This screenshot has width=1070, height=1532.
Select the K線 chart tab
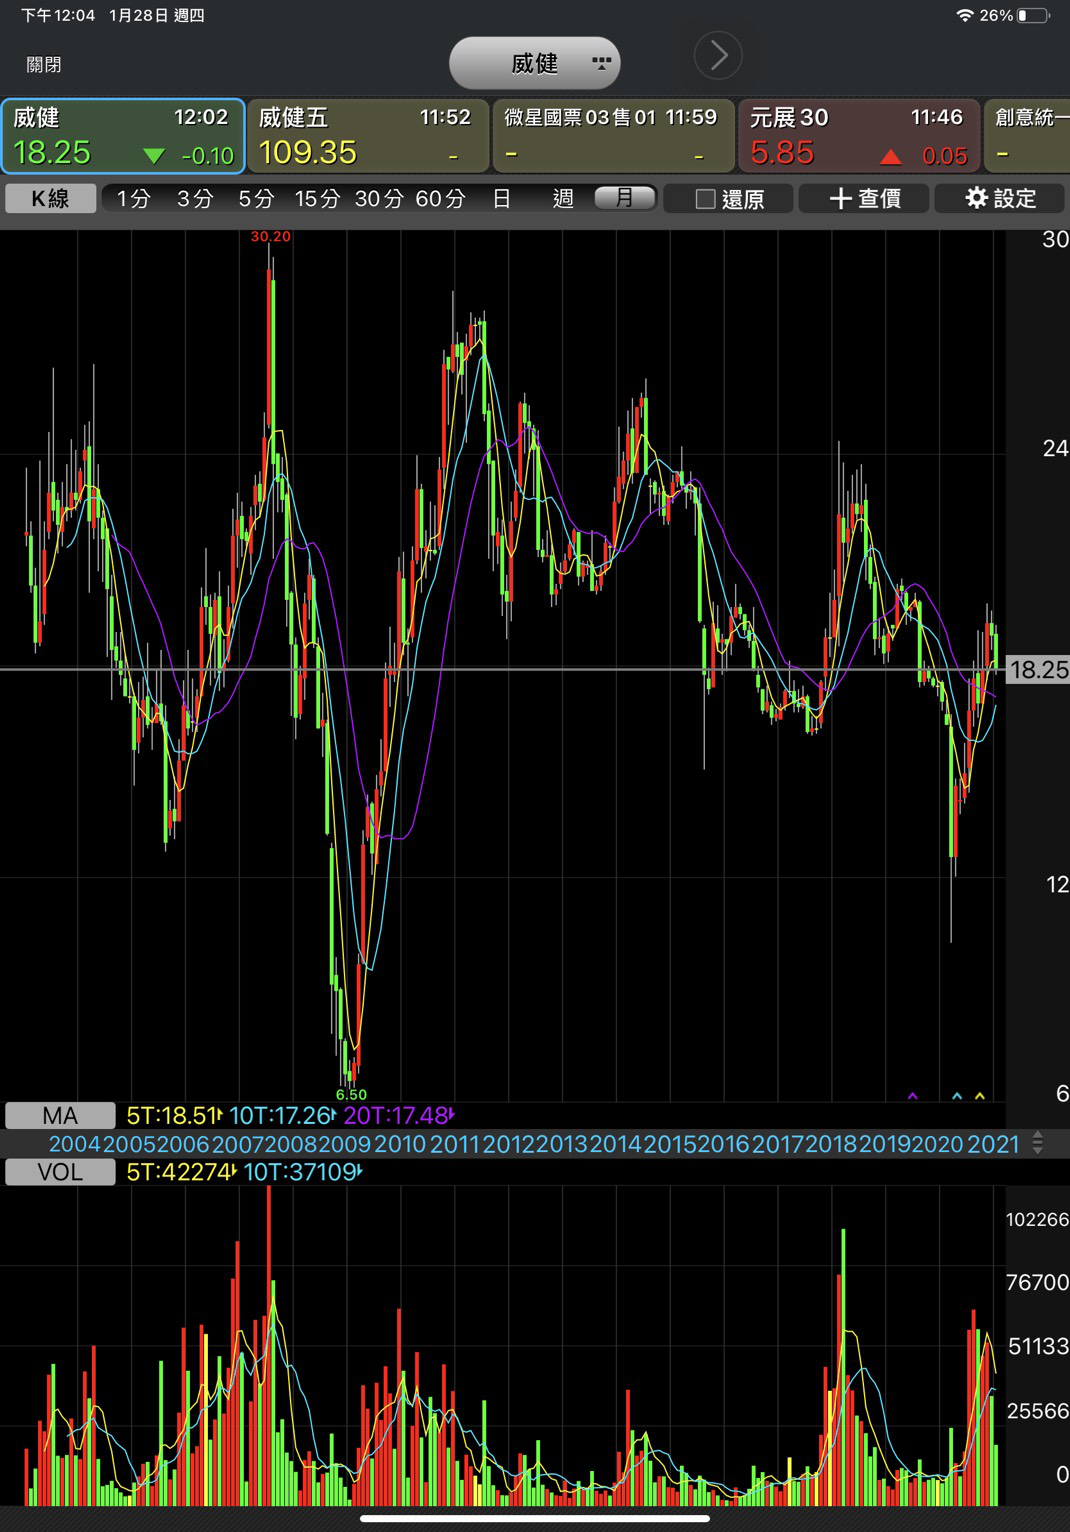pos(51,198)
